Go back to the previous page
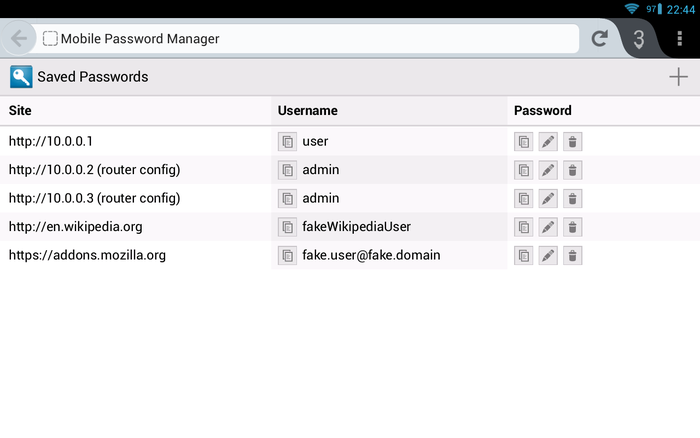 coord(19,39)
